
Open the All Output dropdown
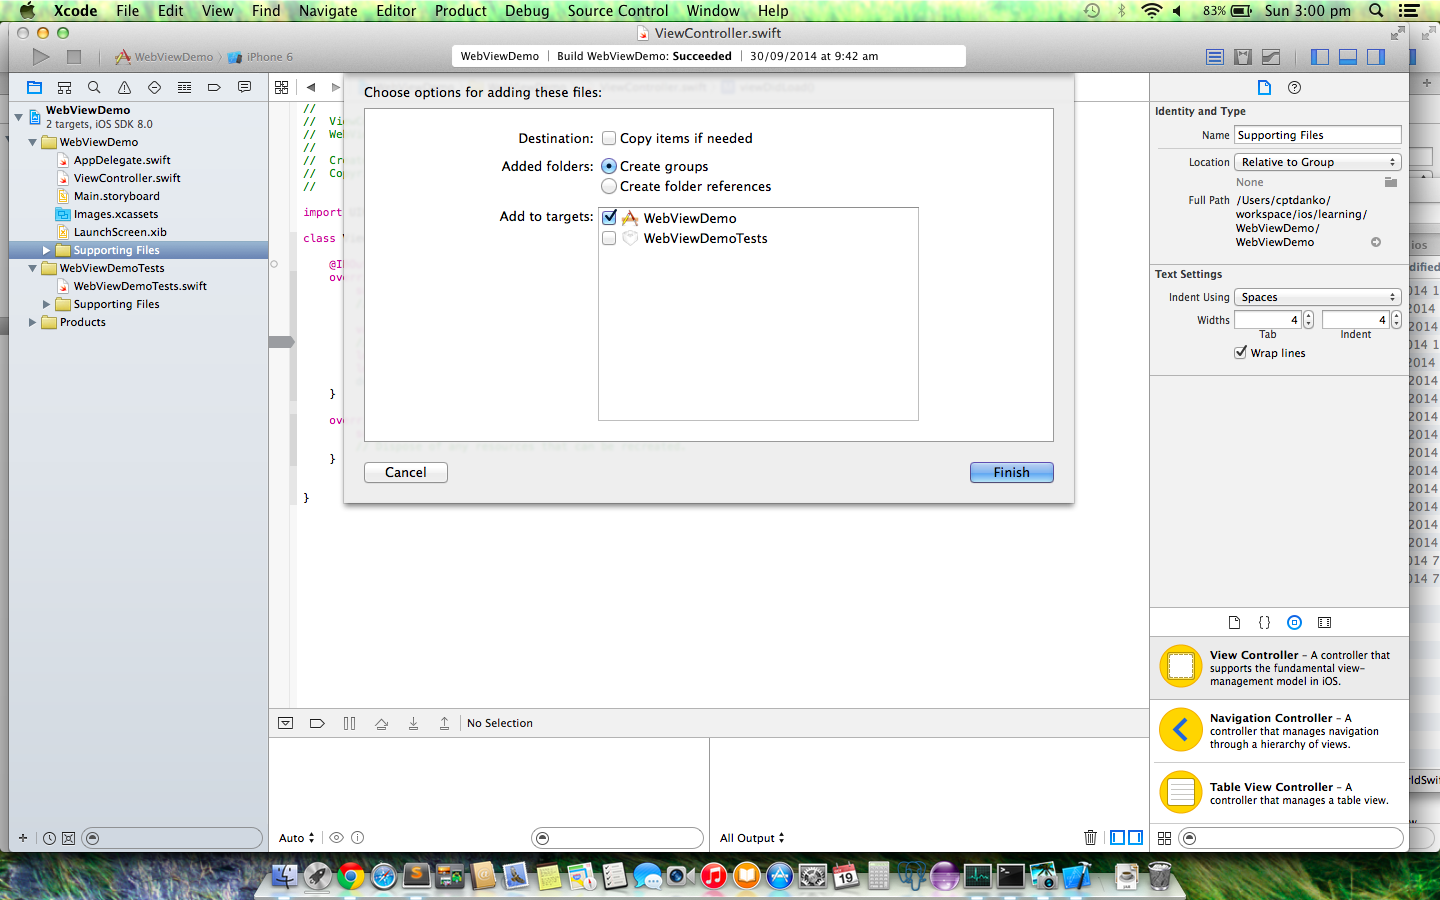point(752,838)
